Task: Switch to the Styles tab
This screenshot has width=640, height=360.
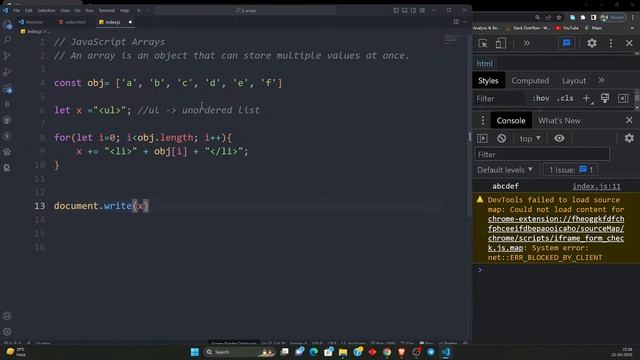Action: pos(488,80)
